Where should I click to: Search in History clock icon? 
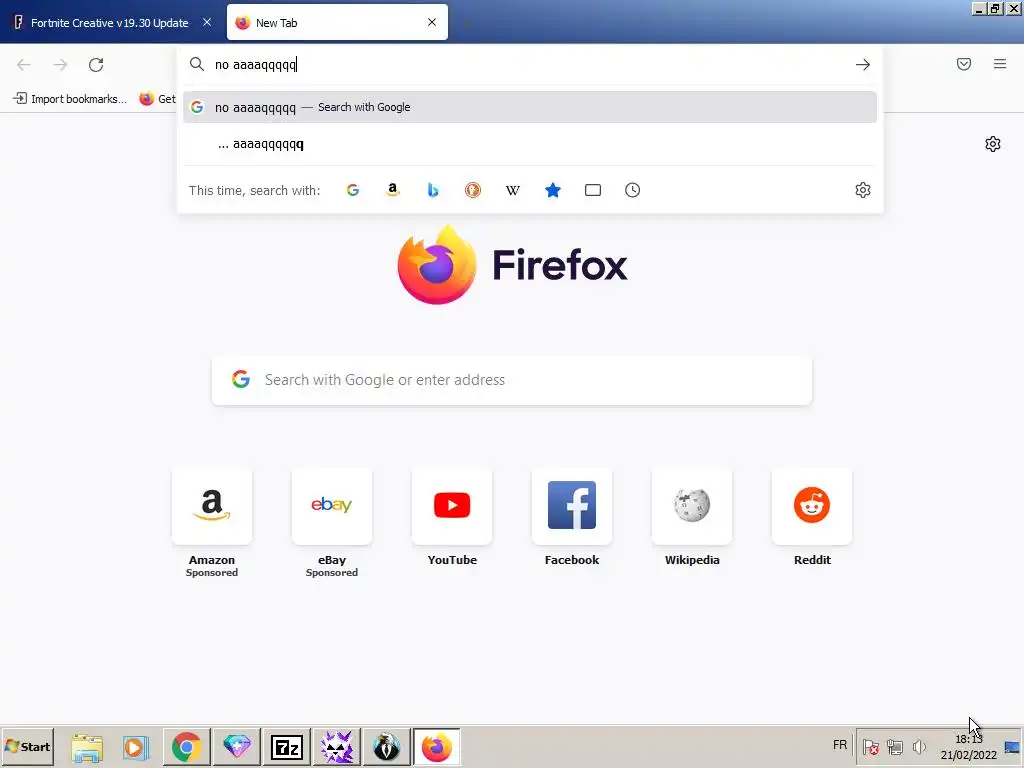[x=632, y=190]
